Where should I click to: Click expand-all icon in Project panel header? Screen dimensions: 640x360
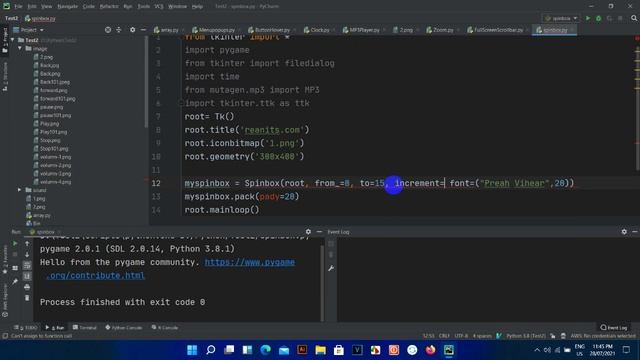[x=119, y=30]
